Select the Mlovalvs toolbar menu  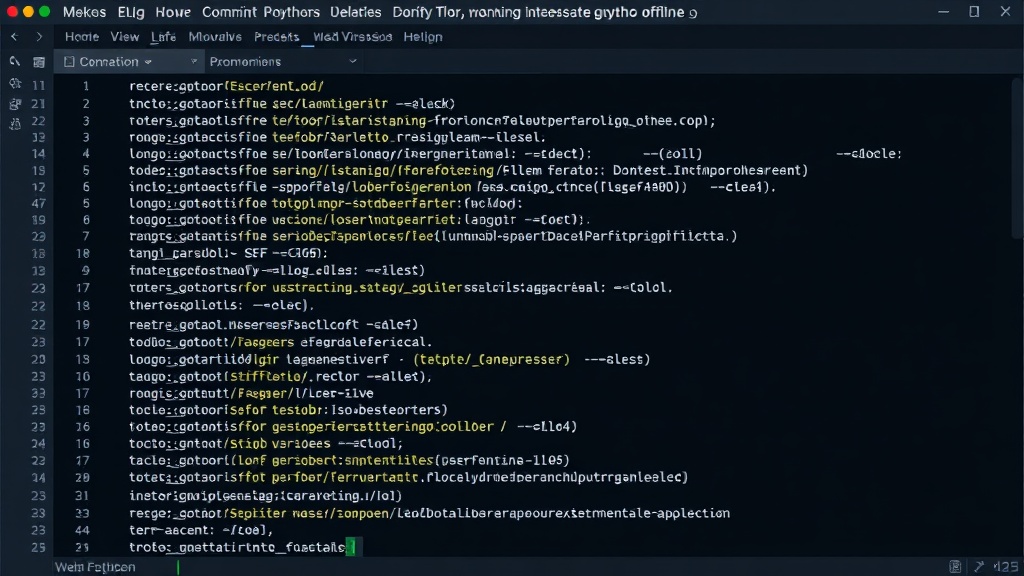215,37
